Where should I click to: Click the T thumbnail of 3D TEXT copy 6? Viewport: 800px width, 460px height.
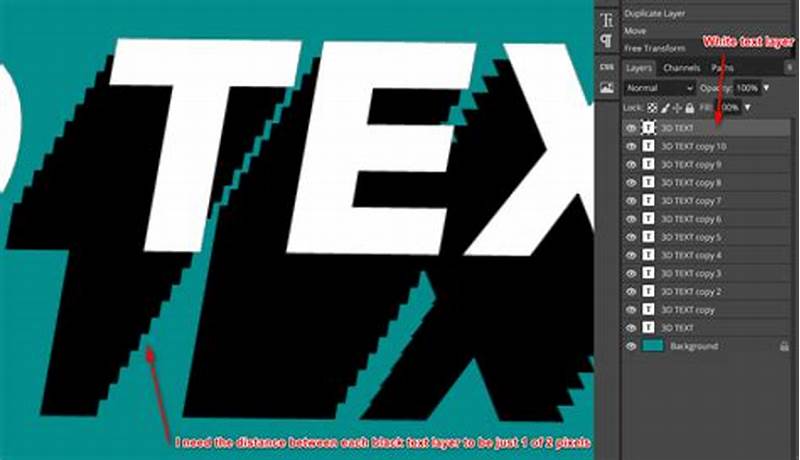[x=648, y=219]
